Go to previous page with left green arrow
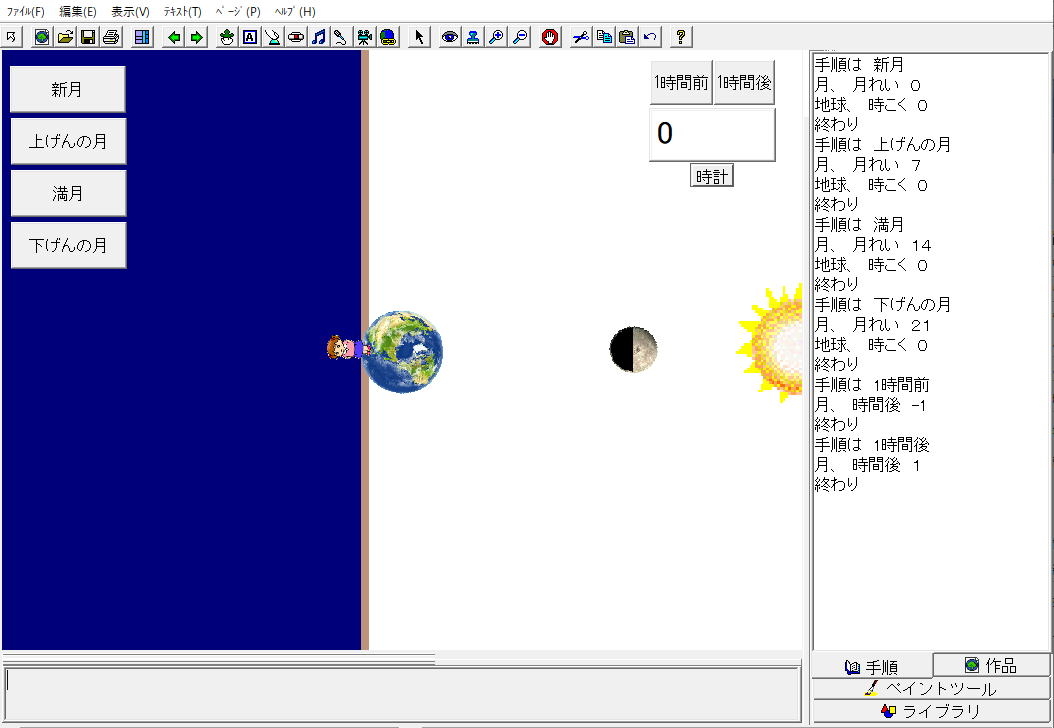Image resolution: width=1054 pixels, height=728 pixels. tap(174, 37)
